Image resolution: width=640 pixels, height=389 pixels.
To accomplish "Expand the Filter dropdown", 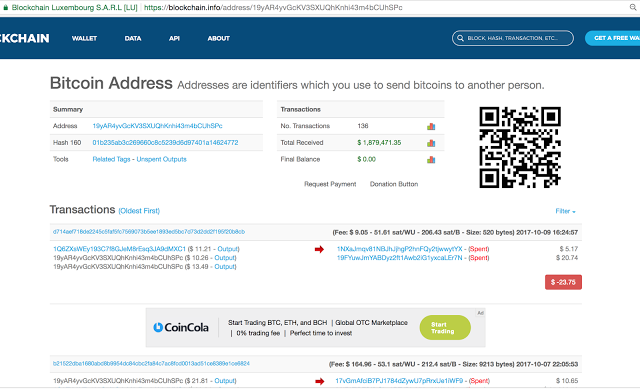I will point(565,211).
